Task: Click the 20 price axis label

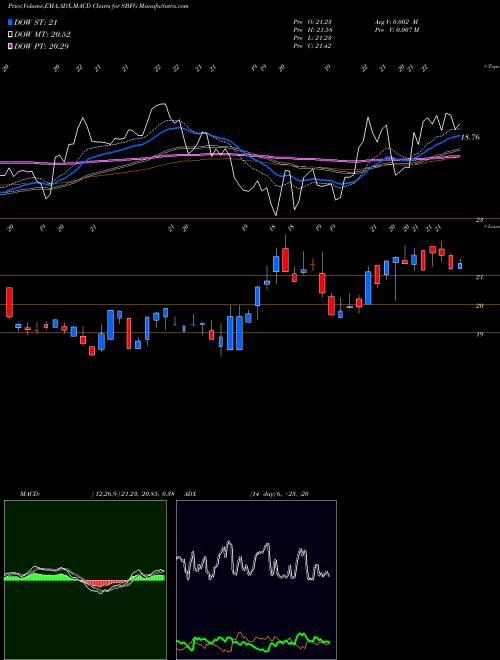Action: [x=480, y=306]
